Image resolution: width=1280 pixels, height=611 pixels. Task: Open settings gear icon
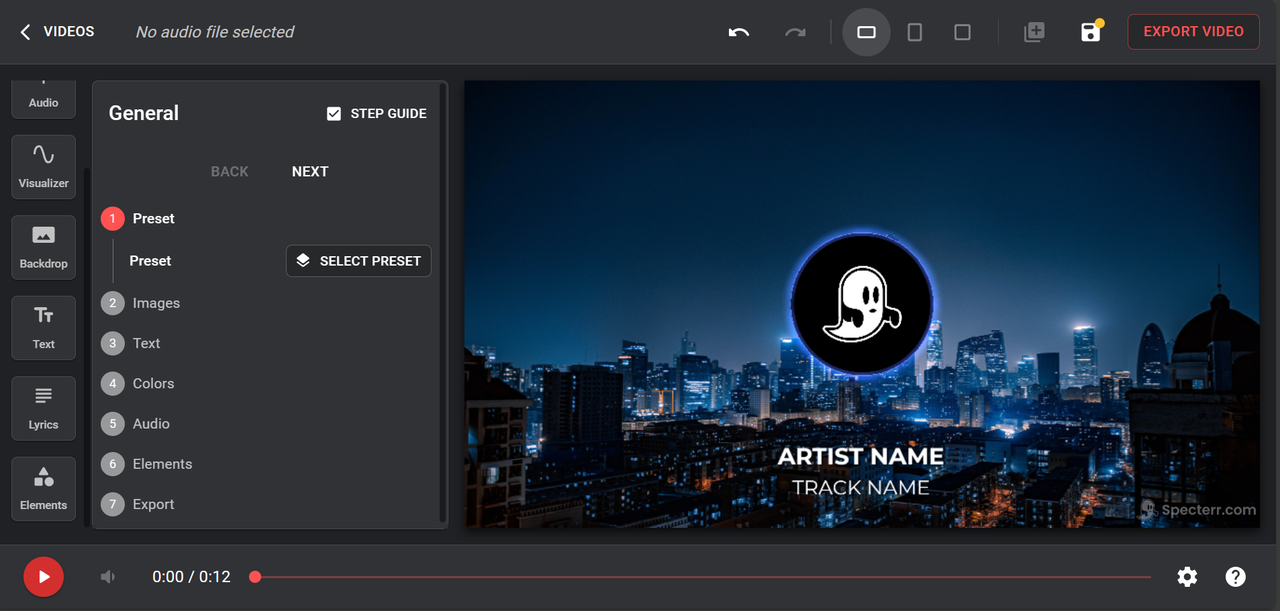pos(1187,577)
